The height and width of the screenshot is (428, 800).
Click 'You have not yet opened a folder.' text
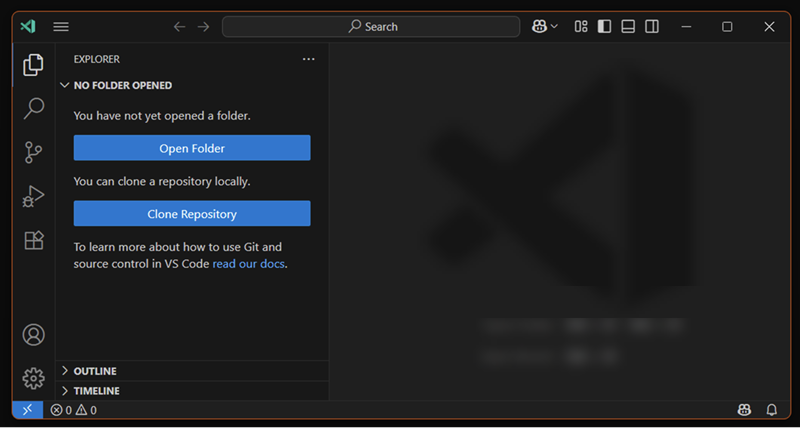[x=162, y=116]
